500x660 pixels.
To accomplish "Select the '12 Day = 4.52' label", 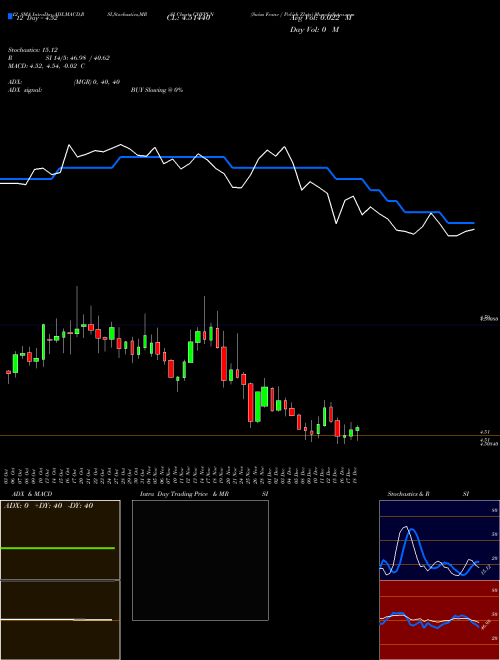I will tap(36, 18).
